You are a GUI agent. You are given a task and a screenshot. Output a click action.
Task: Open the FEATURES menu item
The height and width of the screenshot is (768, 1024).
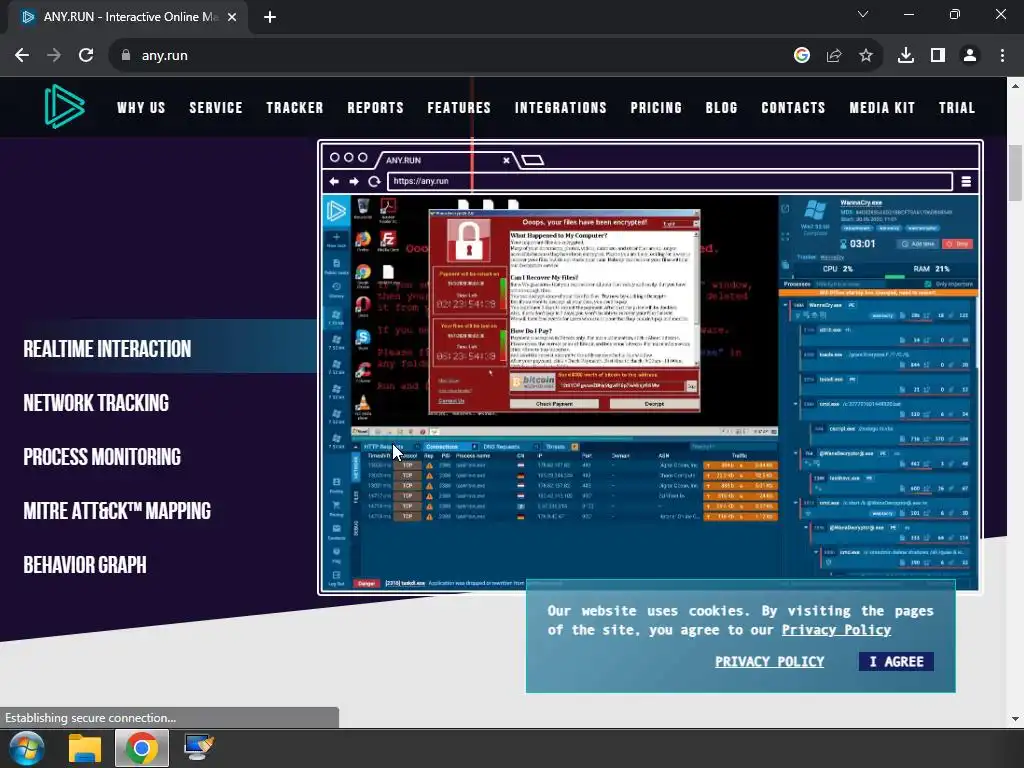459,108
